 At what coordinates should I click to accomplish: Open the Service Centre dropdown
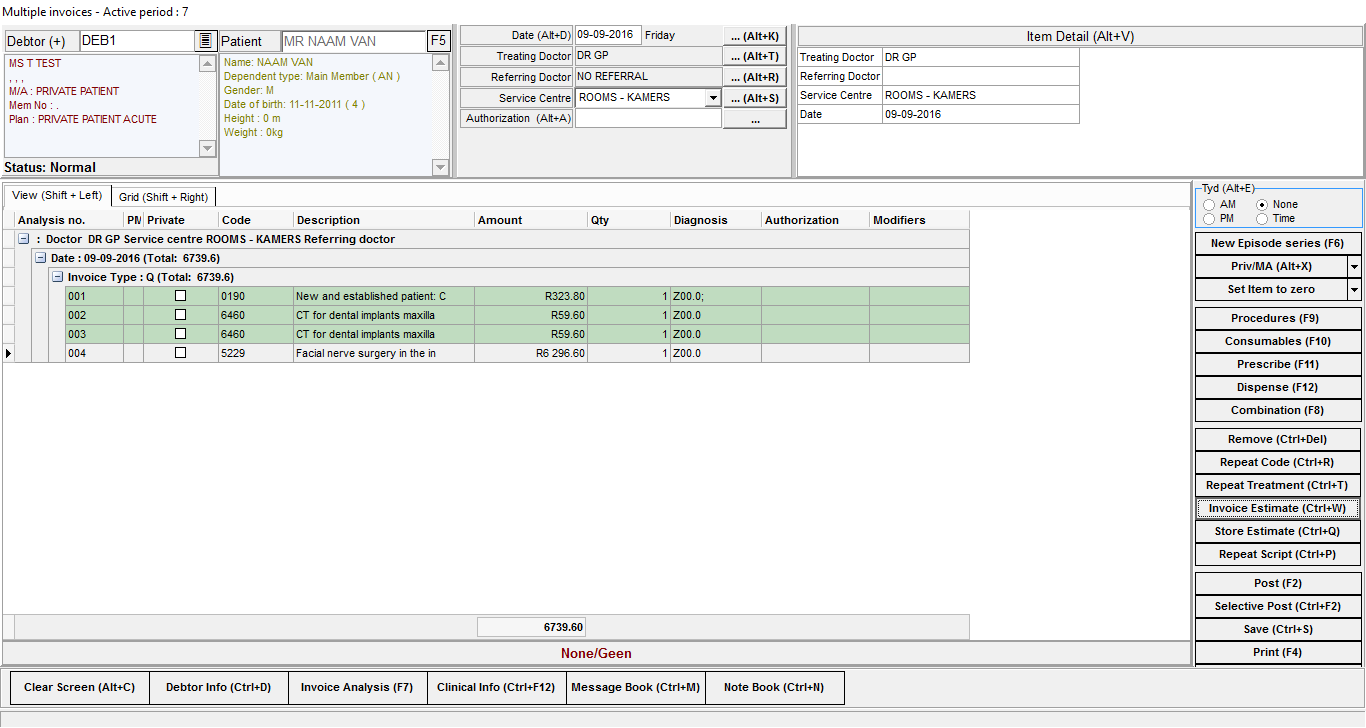[x=712, y=98]
